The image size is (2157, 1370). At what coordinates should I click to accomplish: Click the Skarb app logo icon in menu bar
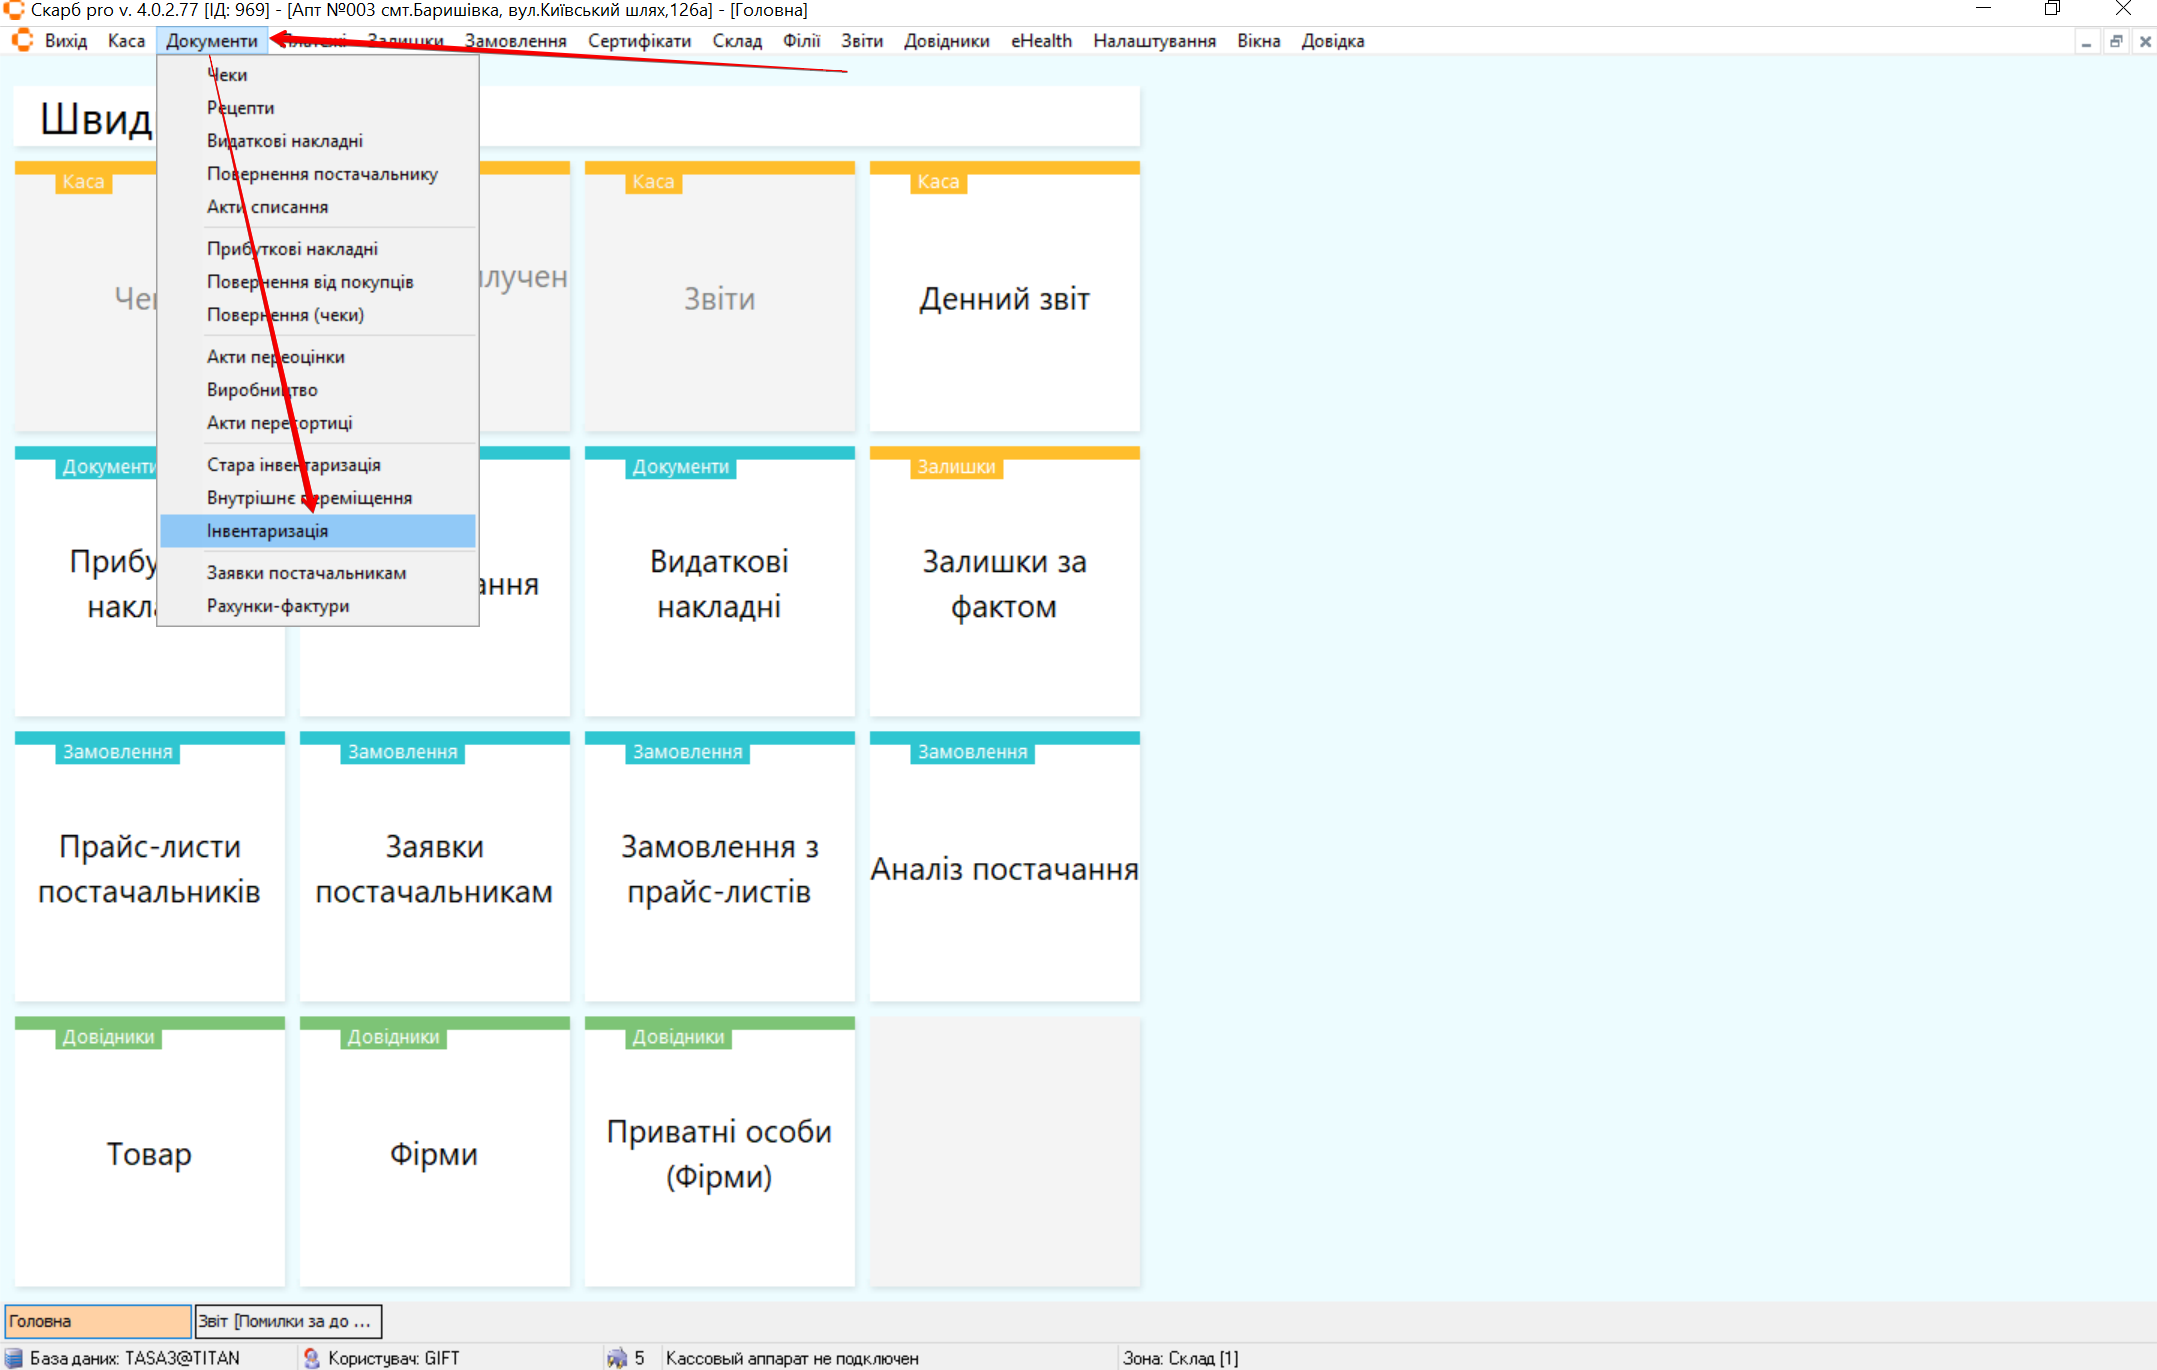(x=22, y=41)
